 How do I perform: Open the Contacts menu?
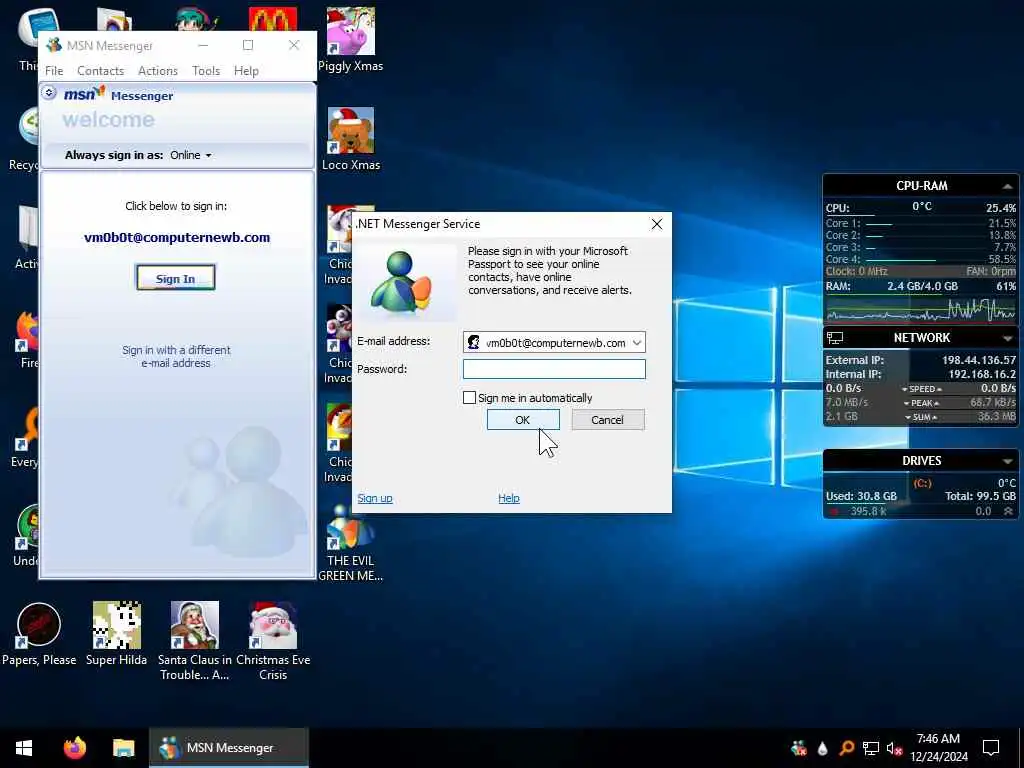point(100,71)
